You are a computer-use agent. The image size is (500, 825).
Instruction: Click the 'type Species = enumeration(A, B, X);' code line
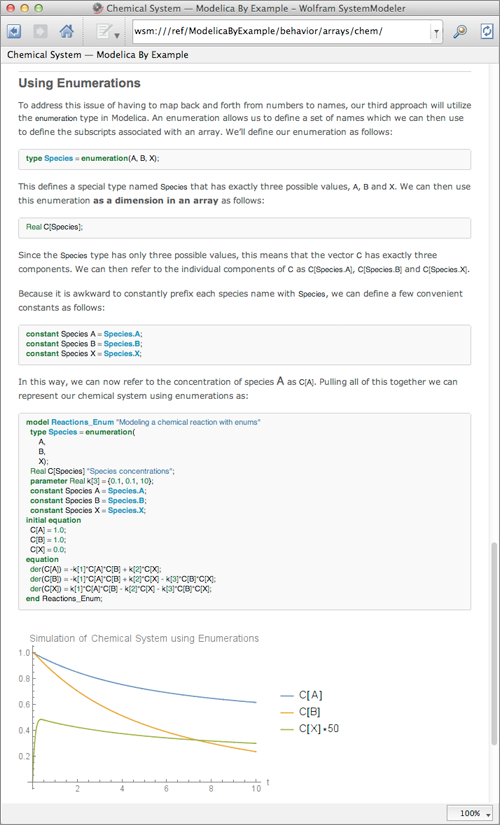click(93, 158)
